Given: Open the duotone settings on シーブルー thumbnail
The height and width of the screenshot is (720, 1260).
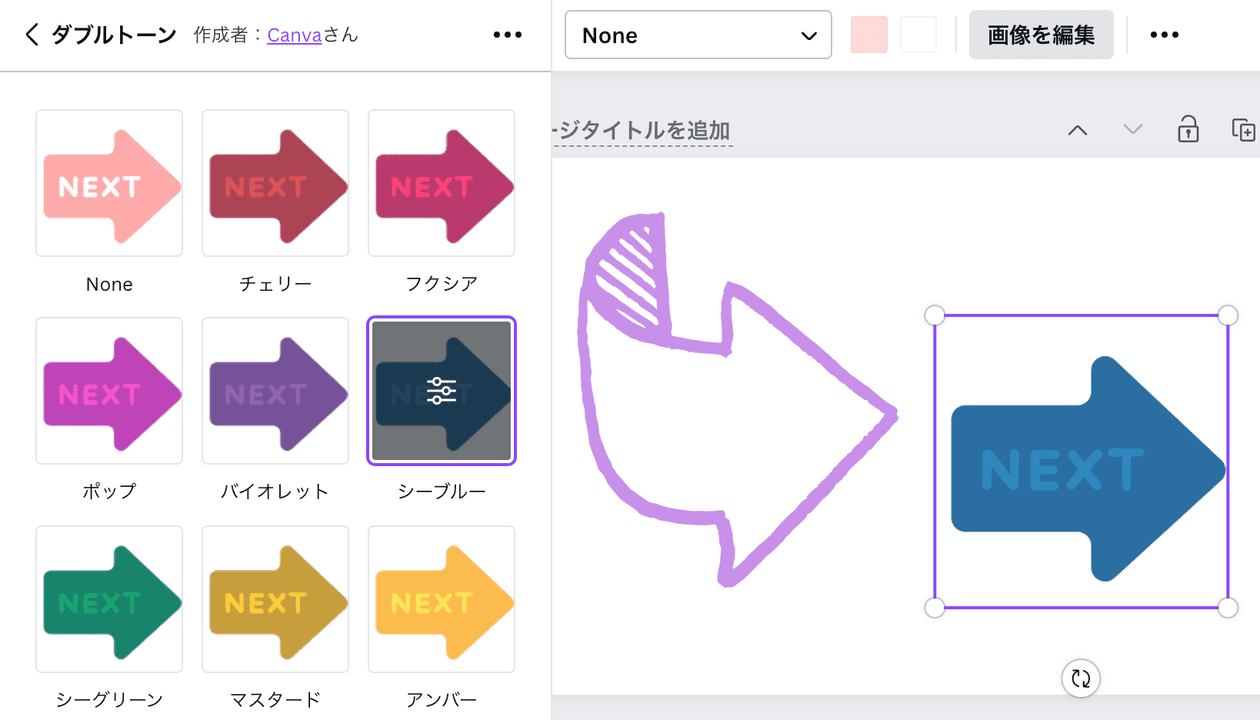Looking at the screenshot, I should pos(441,390).
